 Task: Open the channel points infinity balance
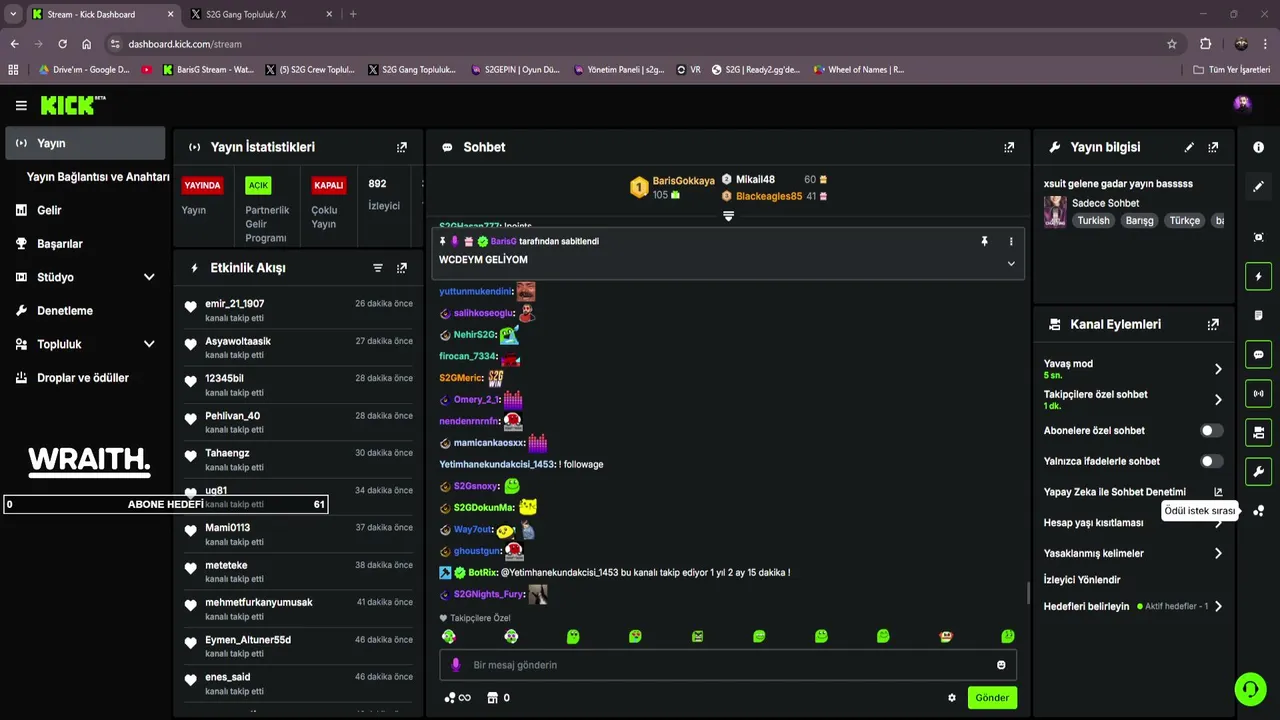point(456,698)
